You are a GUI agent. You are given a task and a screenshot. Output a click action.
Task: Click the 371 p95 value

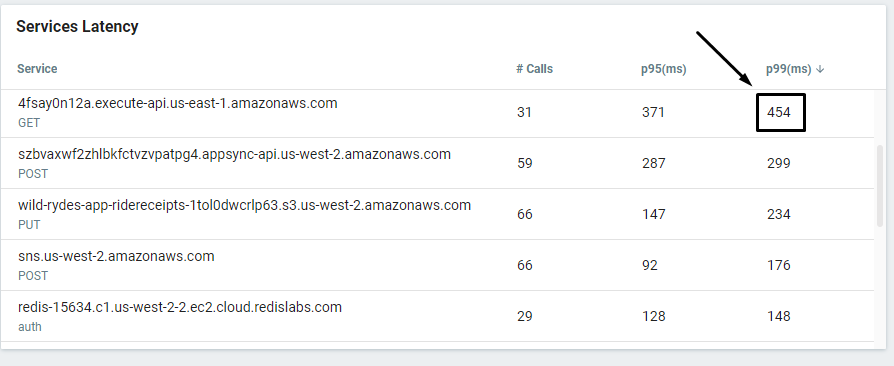tap(653, 112)
